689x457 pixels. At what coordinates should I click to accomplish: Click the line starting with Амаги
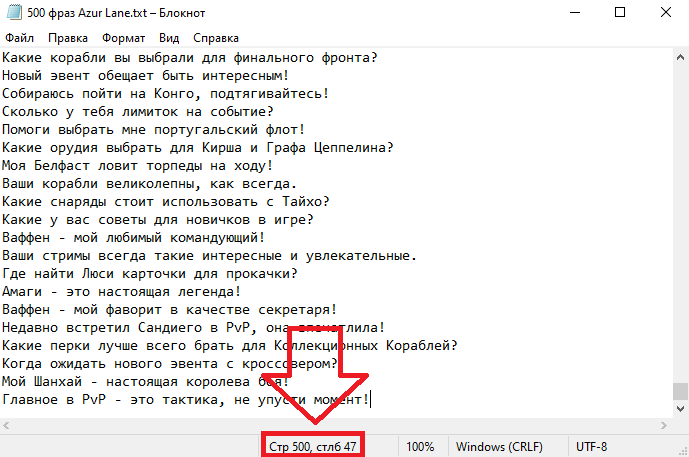click(120, 291)
